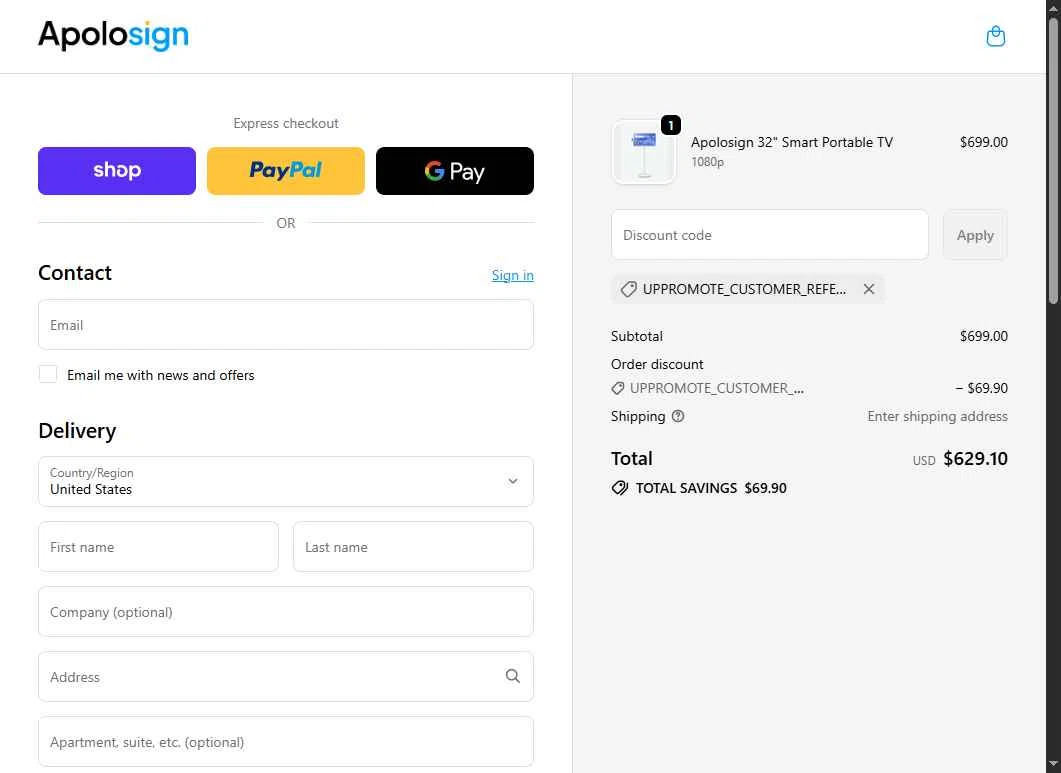The height and width of the screenshot is (773, 1061).
Task: Click the page vertical scrollbar thumb
Action: (x=1053, y=159)
